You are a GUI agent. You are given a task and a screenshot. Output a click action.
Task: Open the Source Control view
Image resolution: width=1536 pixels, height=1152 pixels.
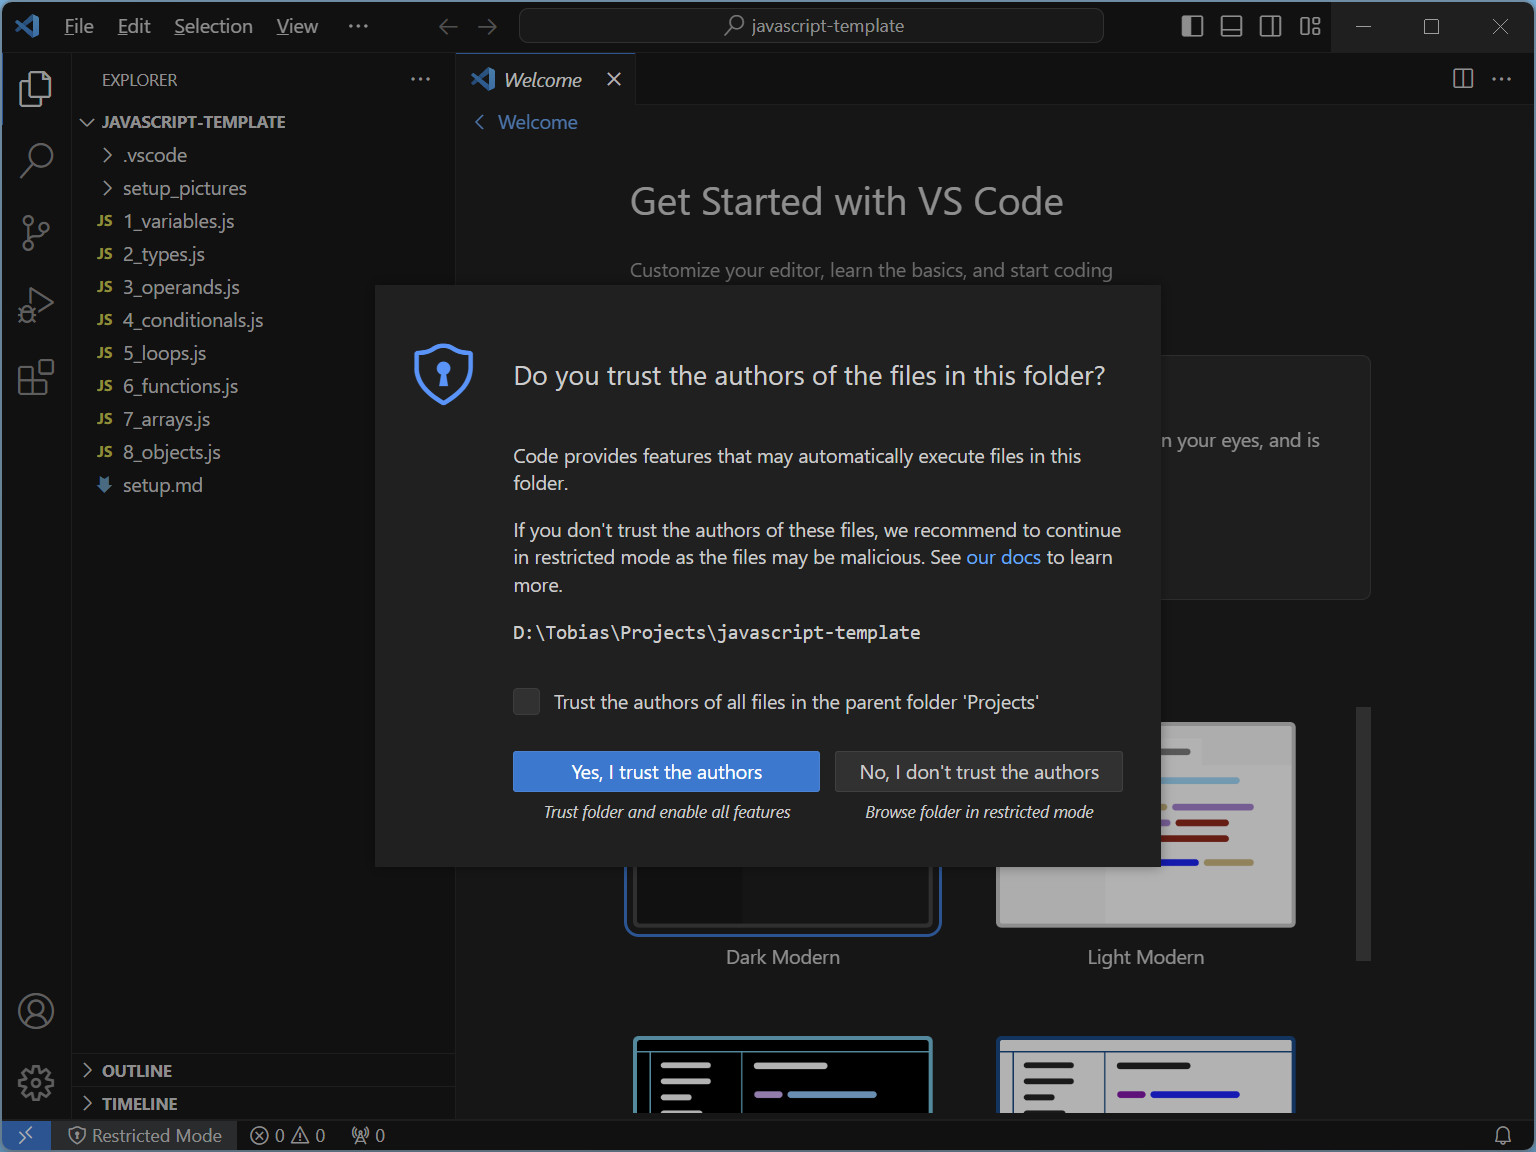coord(36,233)
